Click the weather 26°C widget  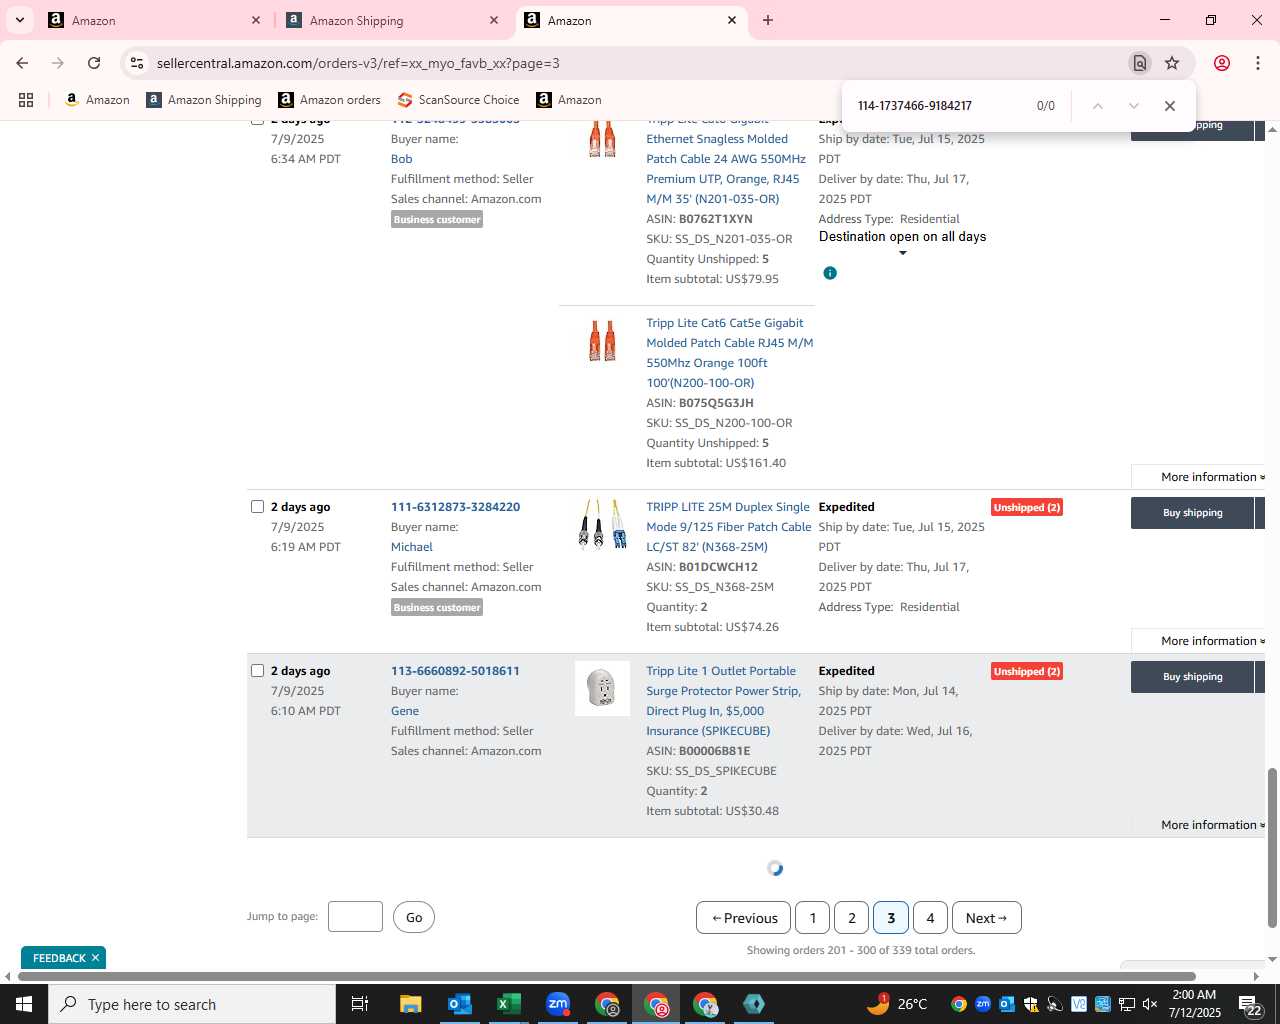[x=898, y=1004]
